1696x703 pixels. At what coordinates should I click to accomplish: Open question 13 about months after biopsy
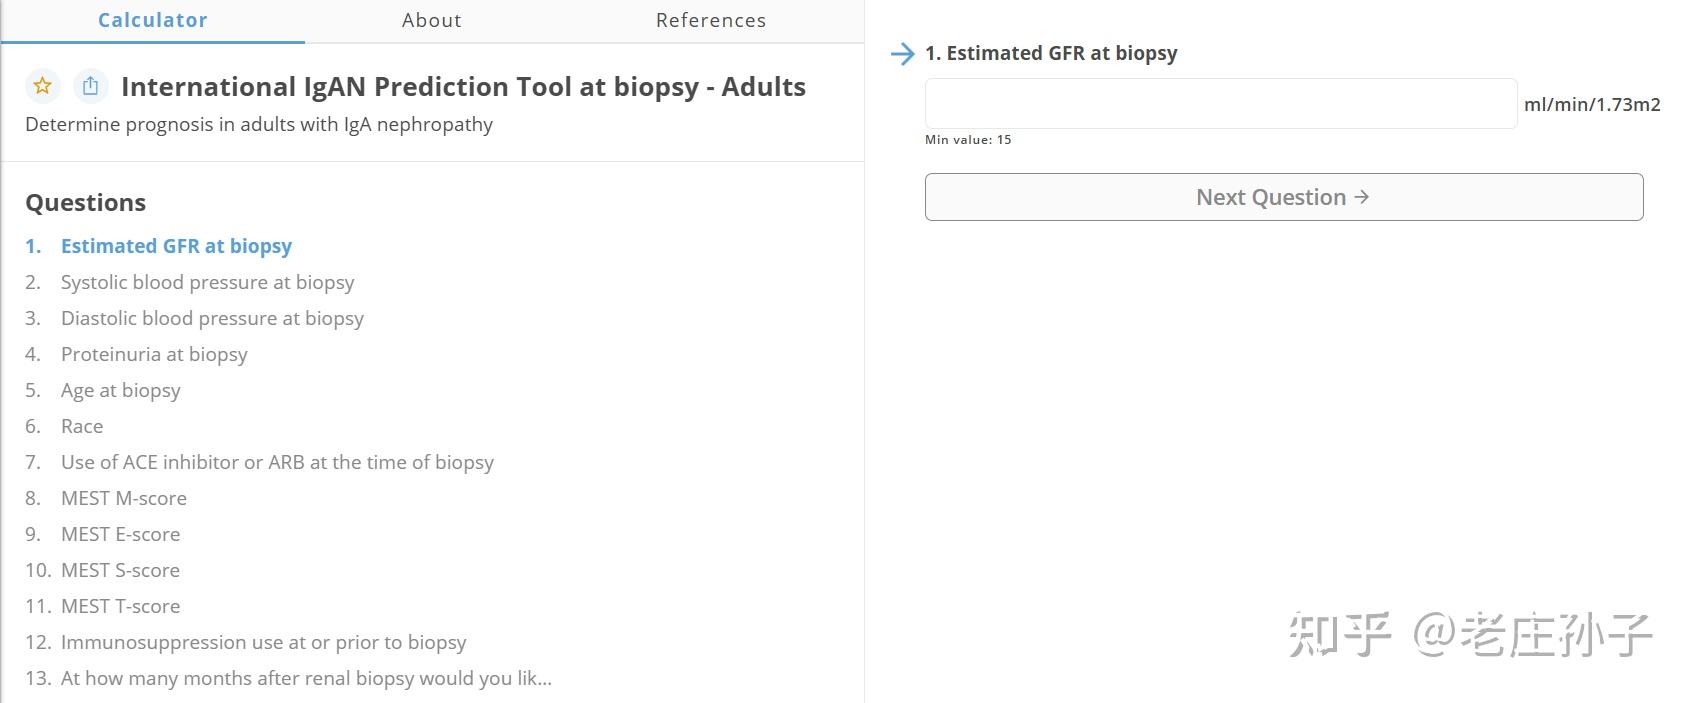(x=306, y=678)
